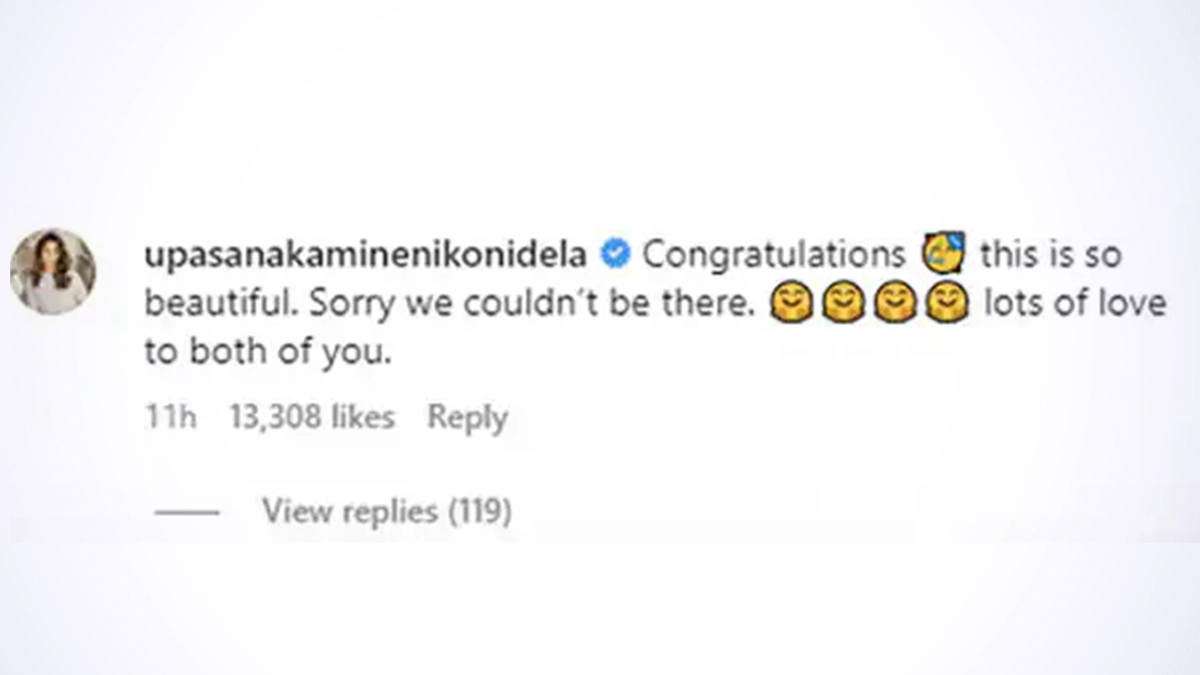The height and width of the screenshot is (675, 1200).
Task: Click the text 'to both of you.'
Action: click(x=264, y=354)
